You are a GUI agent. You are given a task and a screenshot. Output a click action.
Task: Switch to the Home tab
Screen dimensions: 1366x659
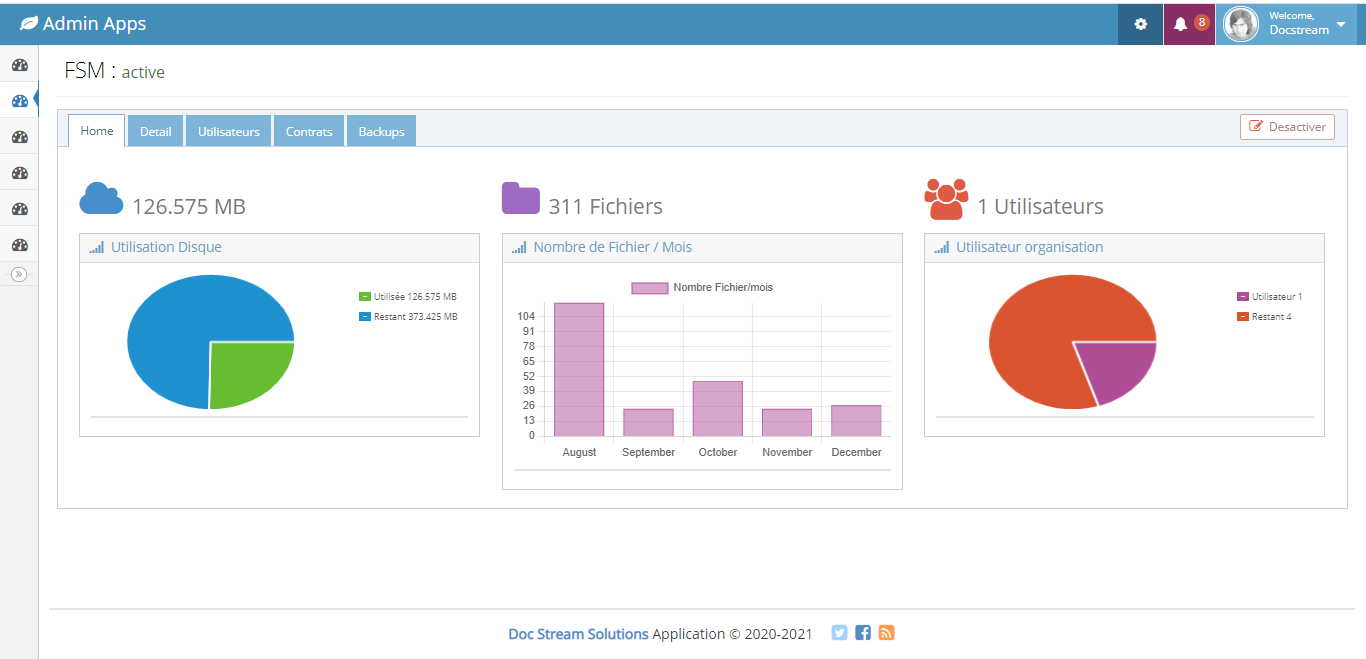point(97,131)
